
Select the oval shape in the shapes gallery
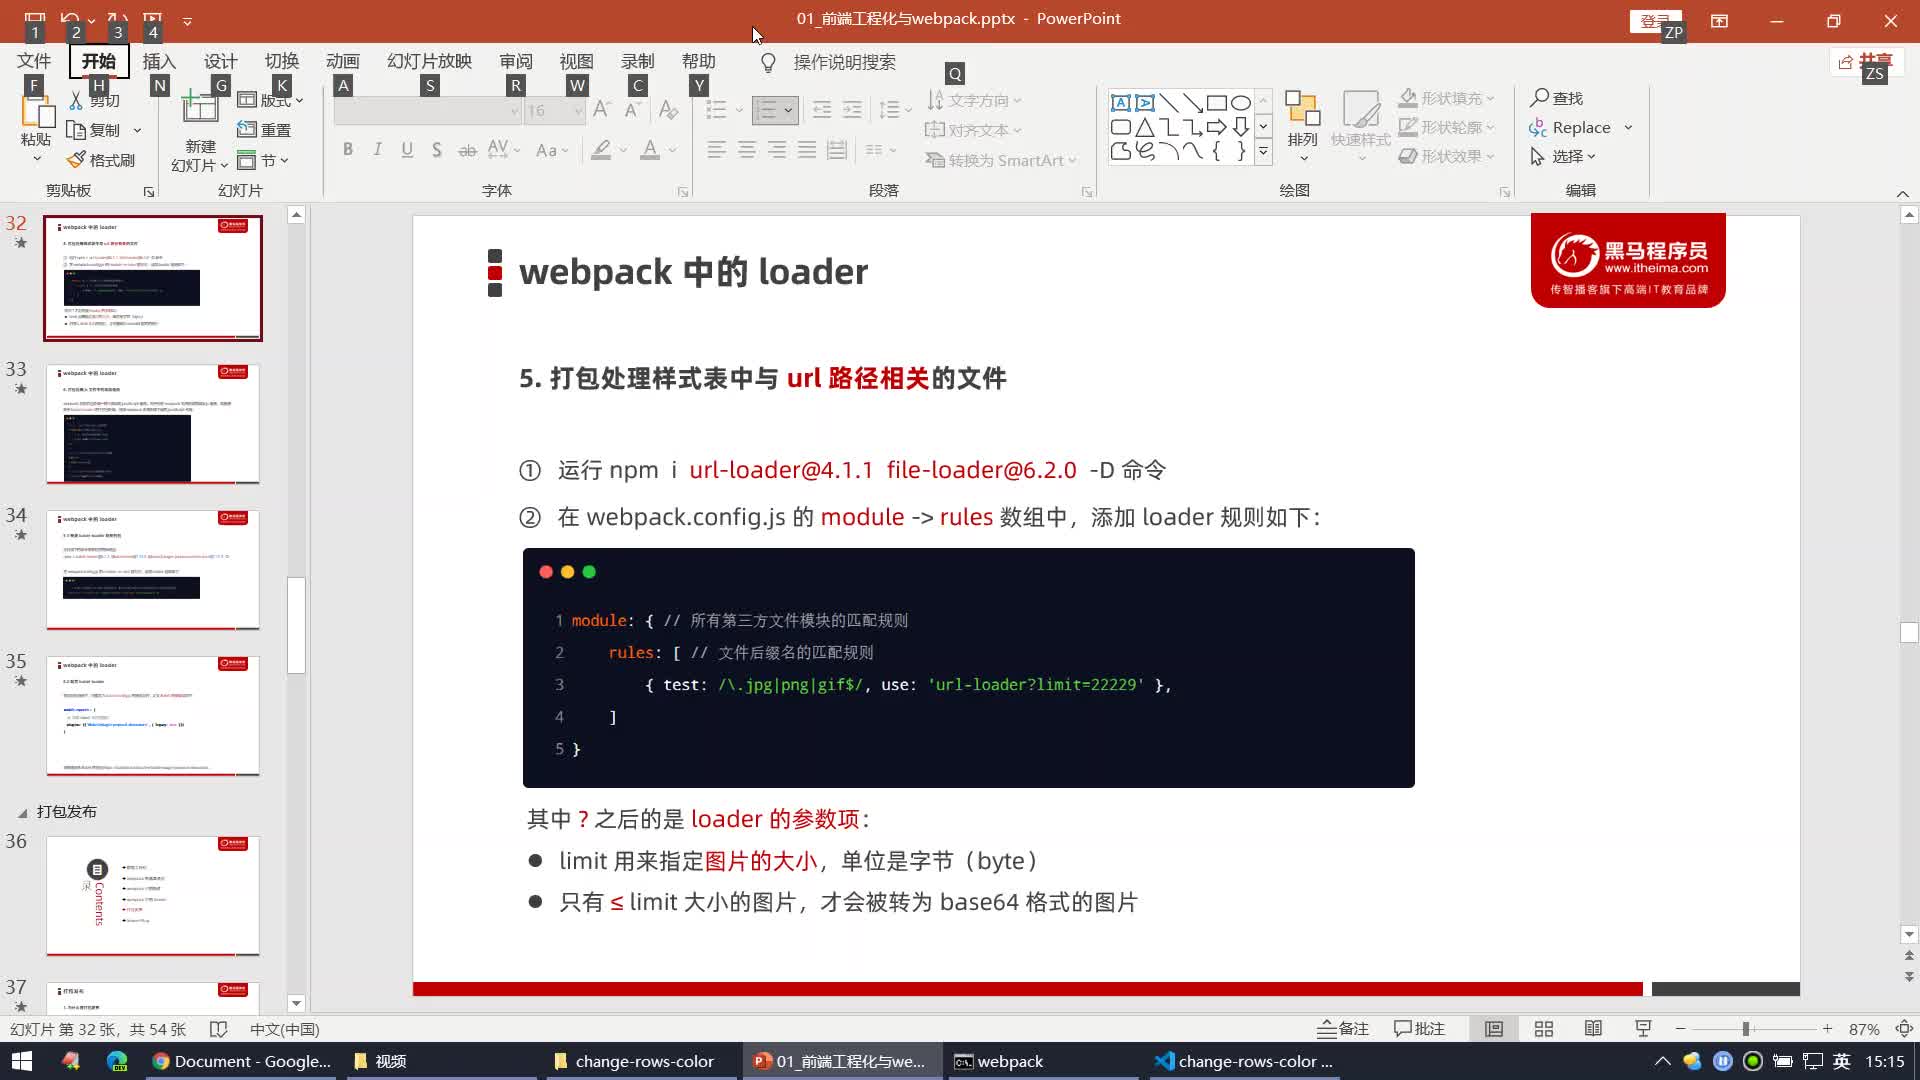pos(1241,103)
